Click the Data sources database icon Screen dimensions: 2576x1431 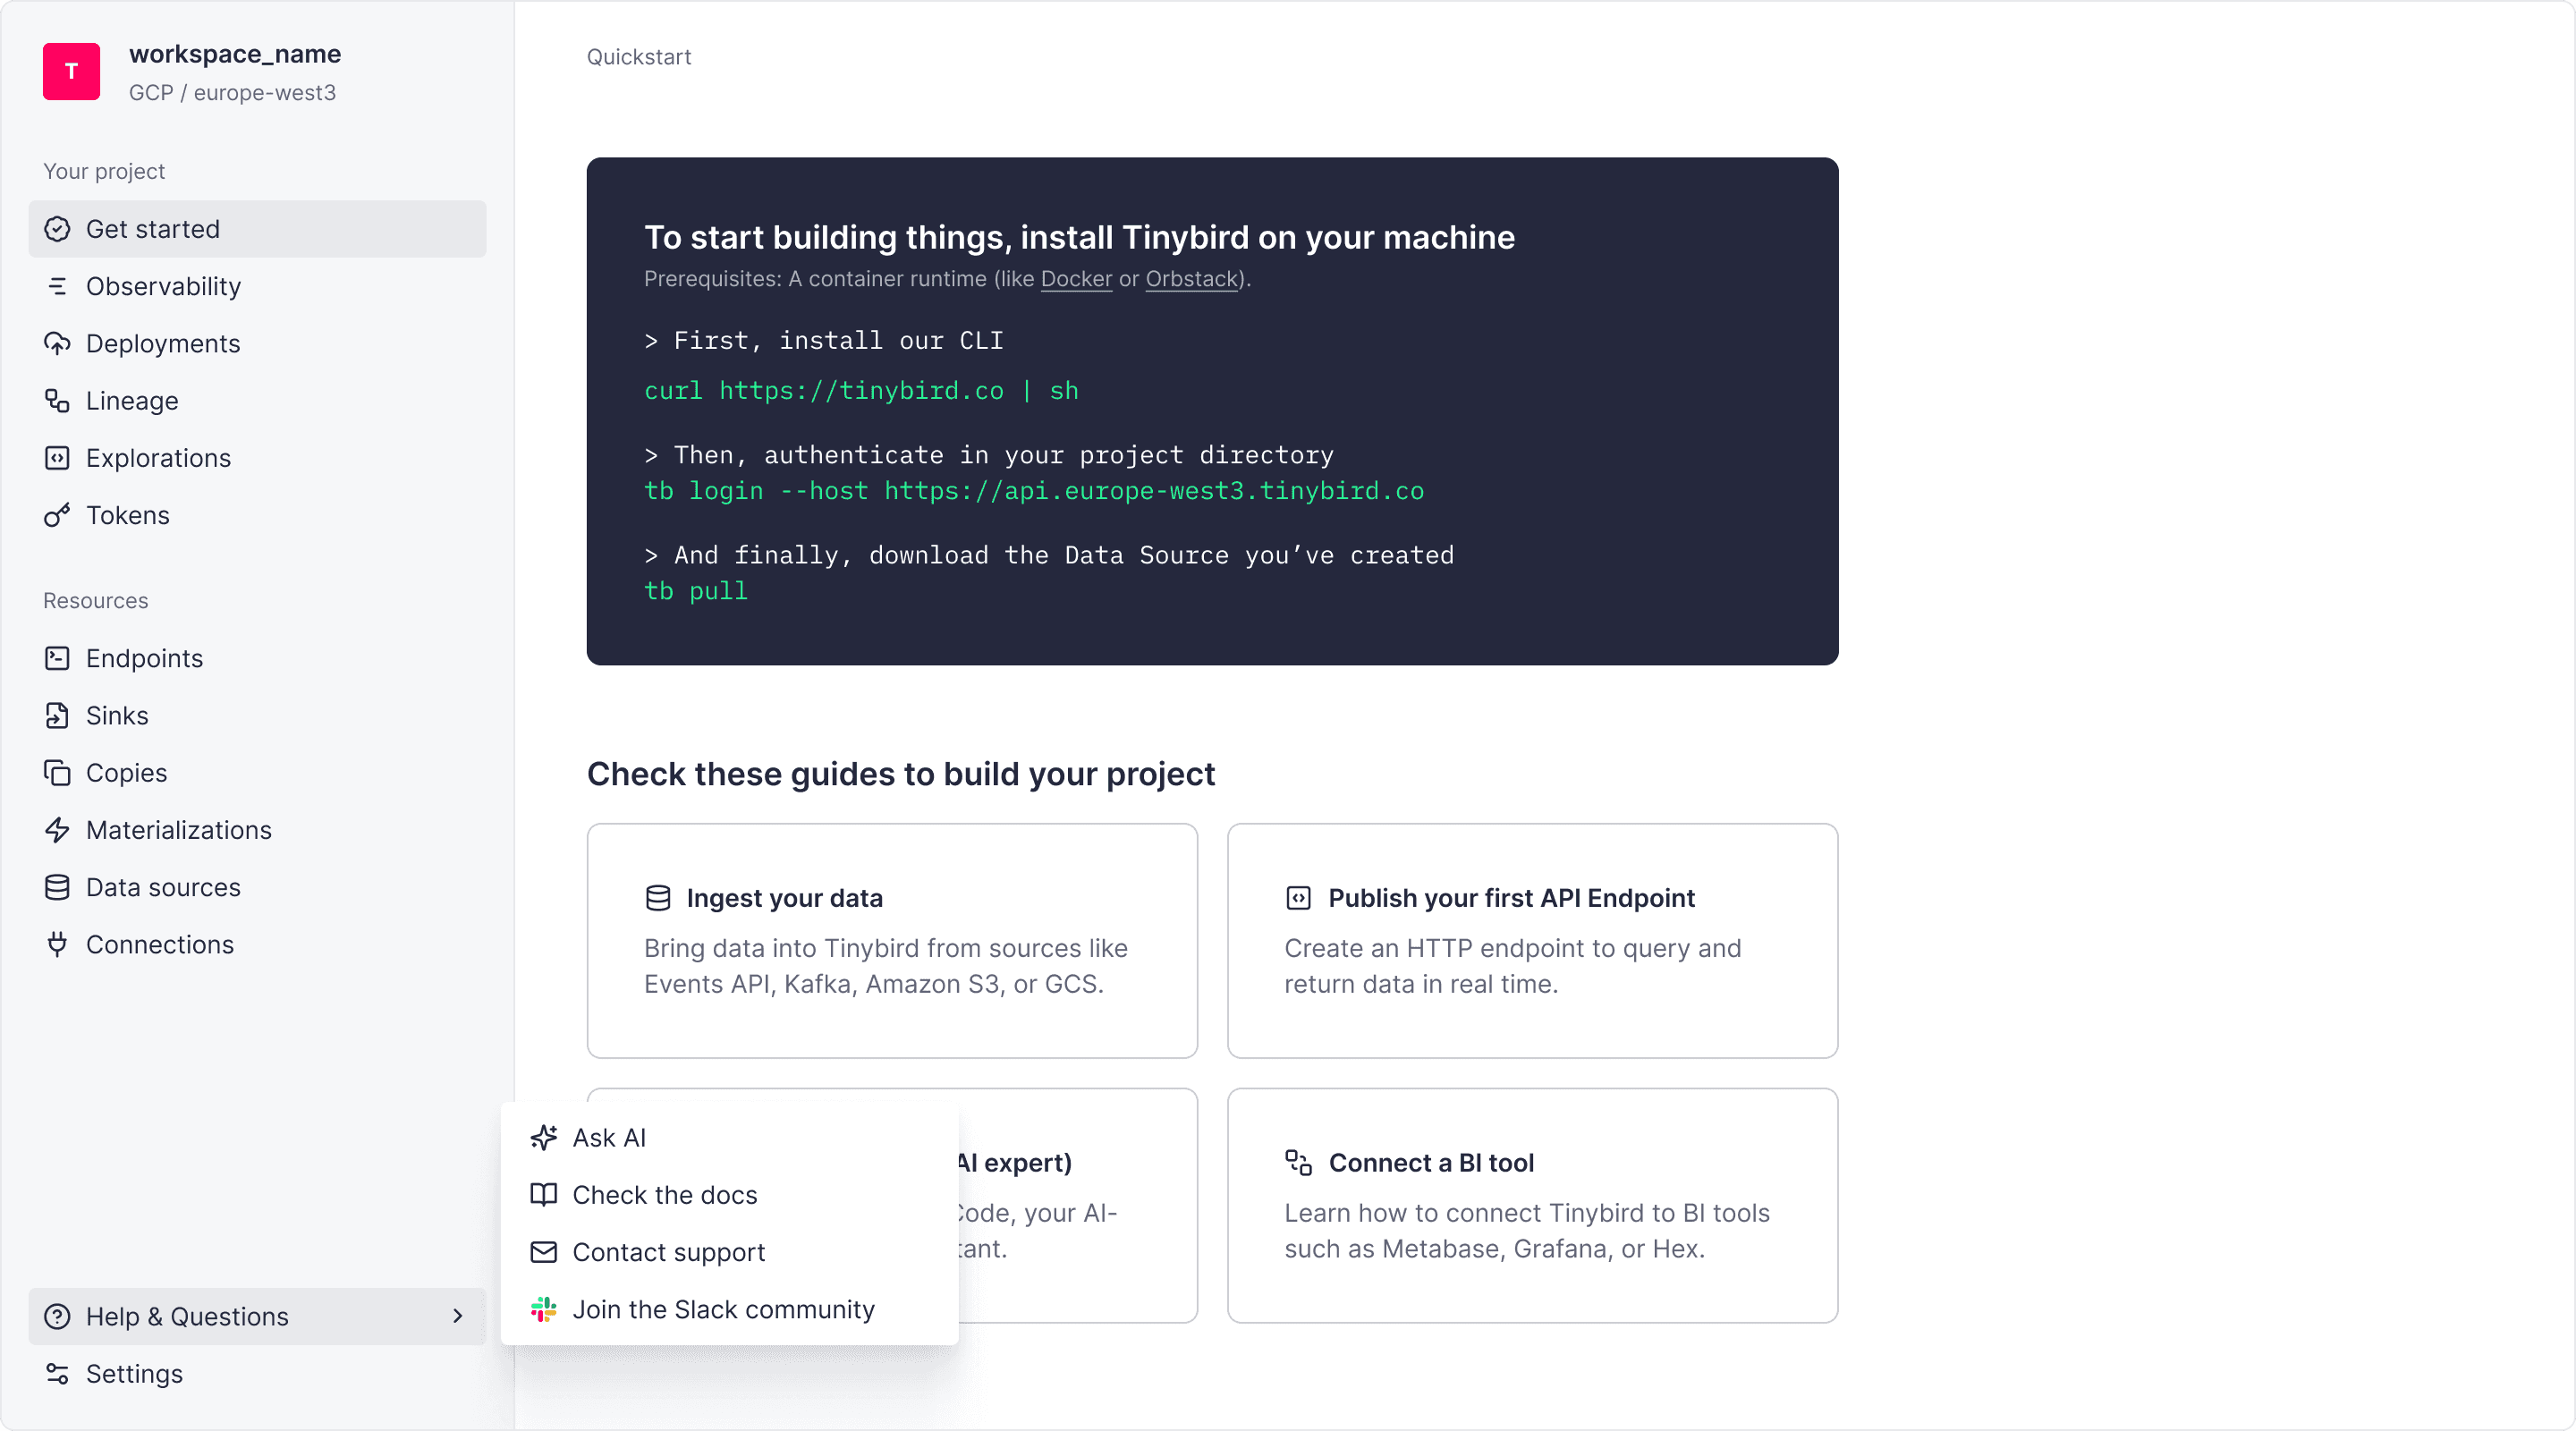click(57, 887)
